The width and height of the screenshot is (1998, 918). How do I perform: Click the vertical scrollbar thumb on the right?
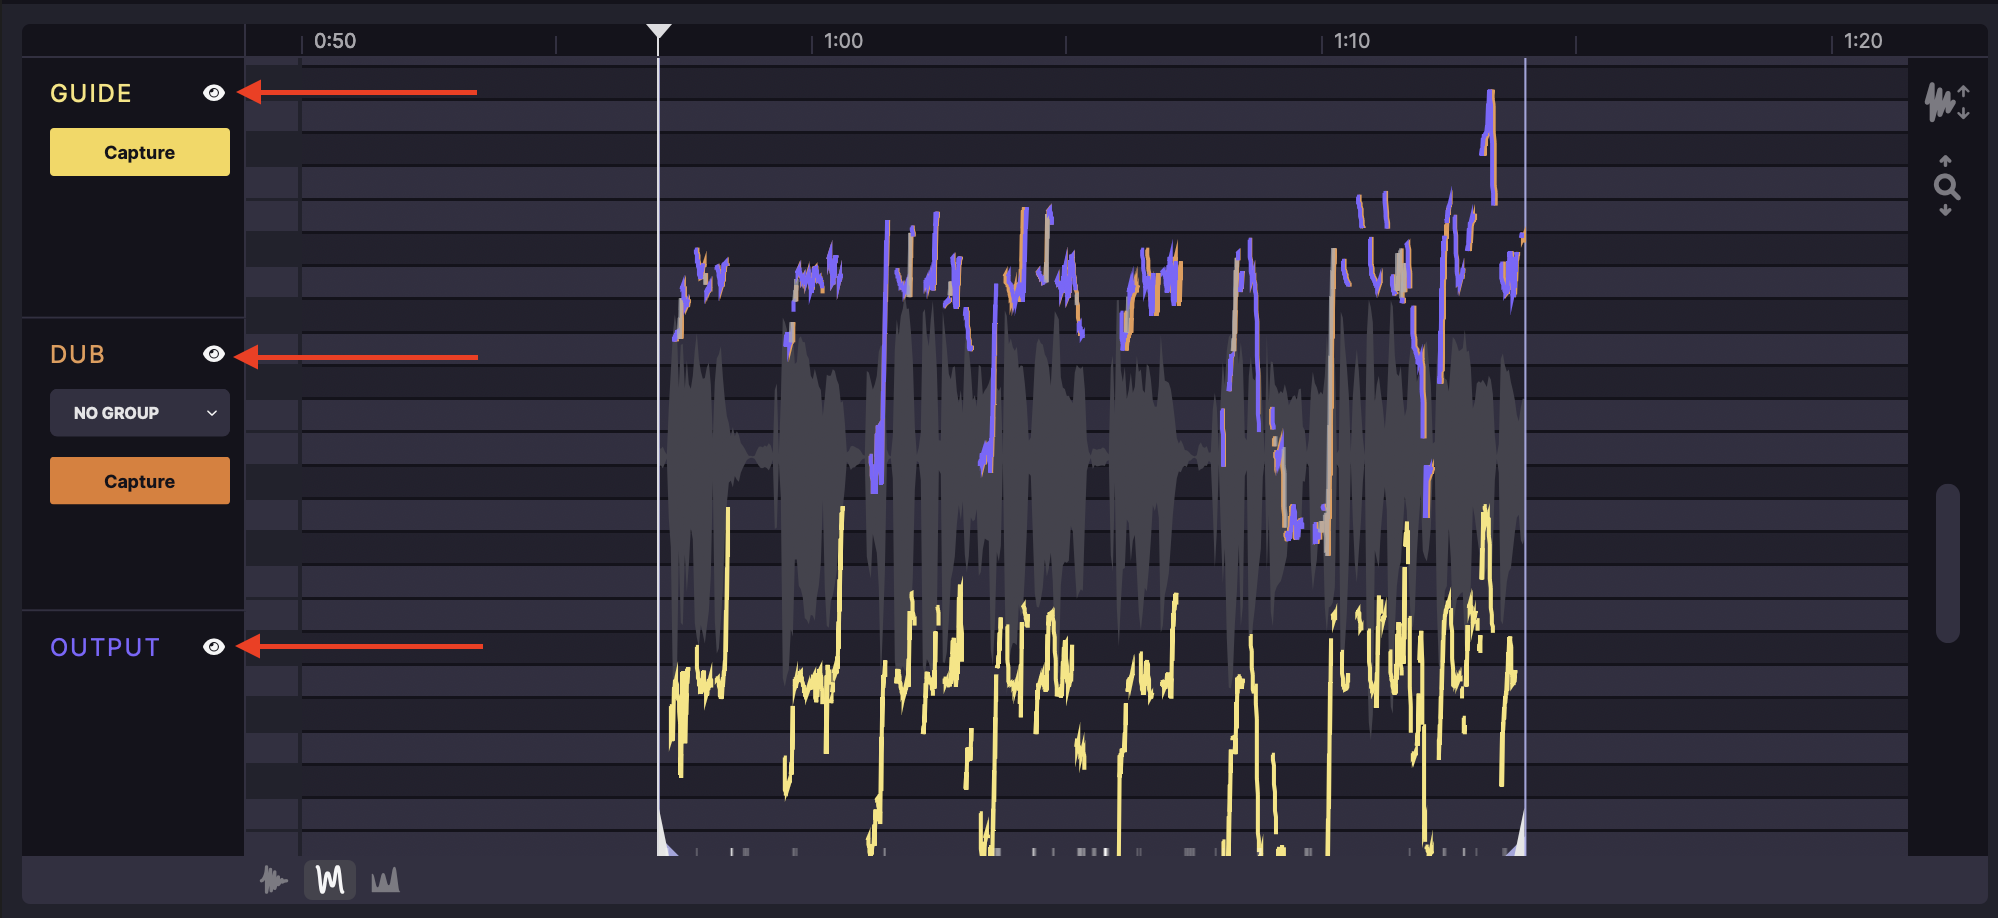pos(1947,563)
